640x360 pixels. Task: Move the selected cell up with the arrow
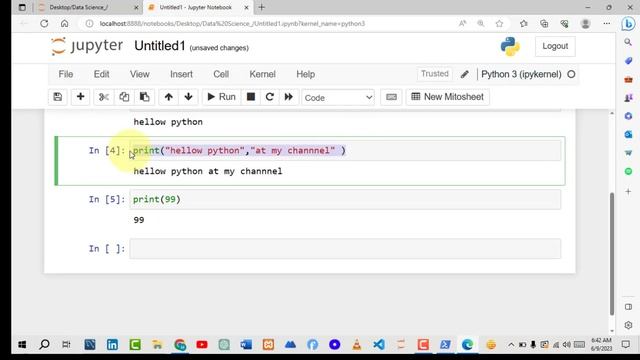[x=169, y=97]
